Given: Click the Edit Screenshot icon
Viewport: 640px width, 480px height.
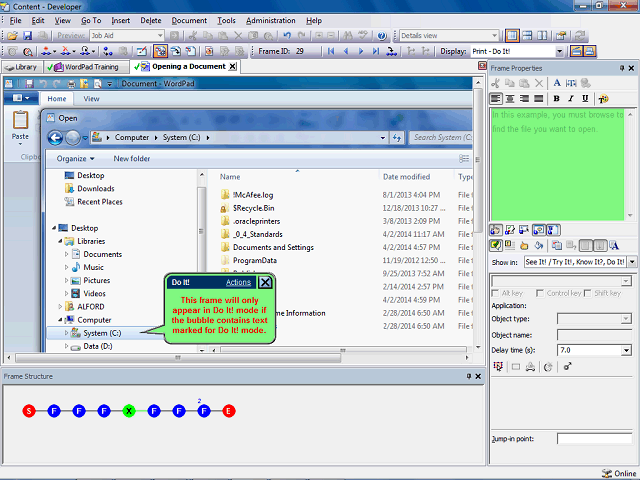Looking at the screenshot, I should (142, 51).
